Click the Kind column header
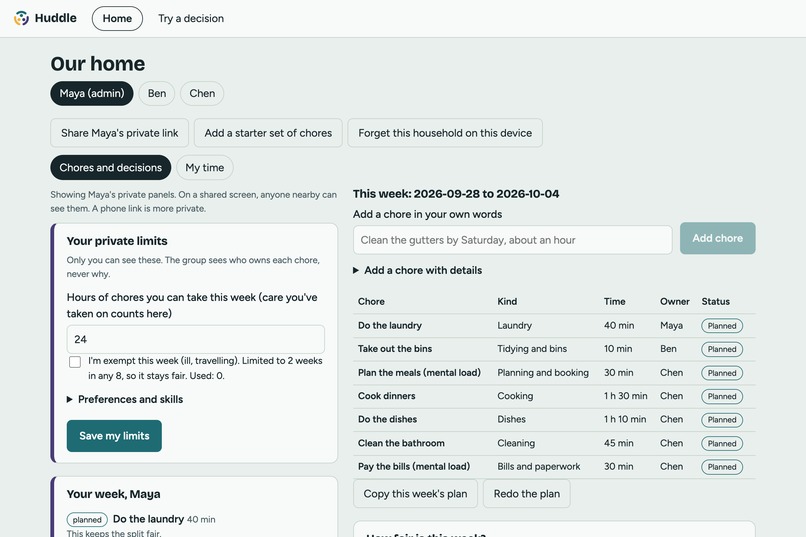Viewport: 806px width, 537px height. [x=507, y=302]
